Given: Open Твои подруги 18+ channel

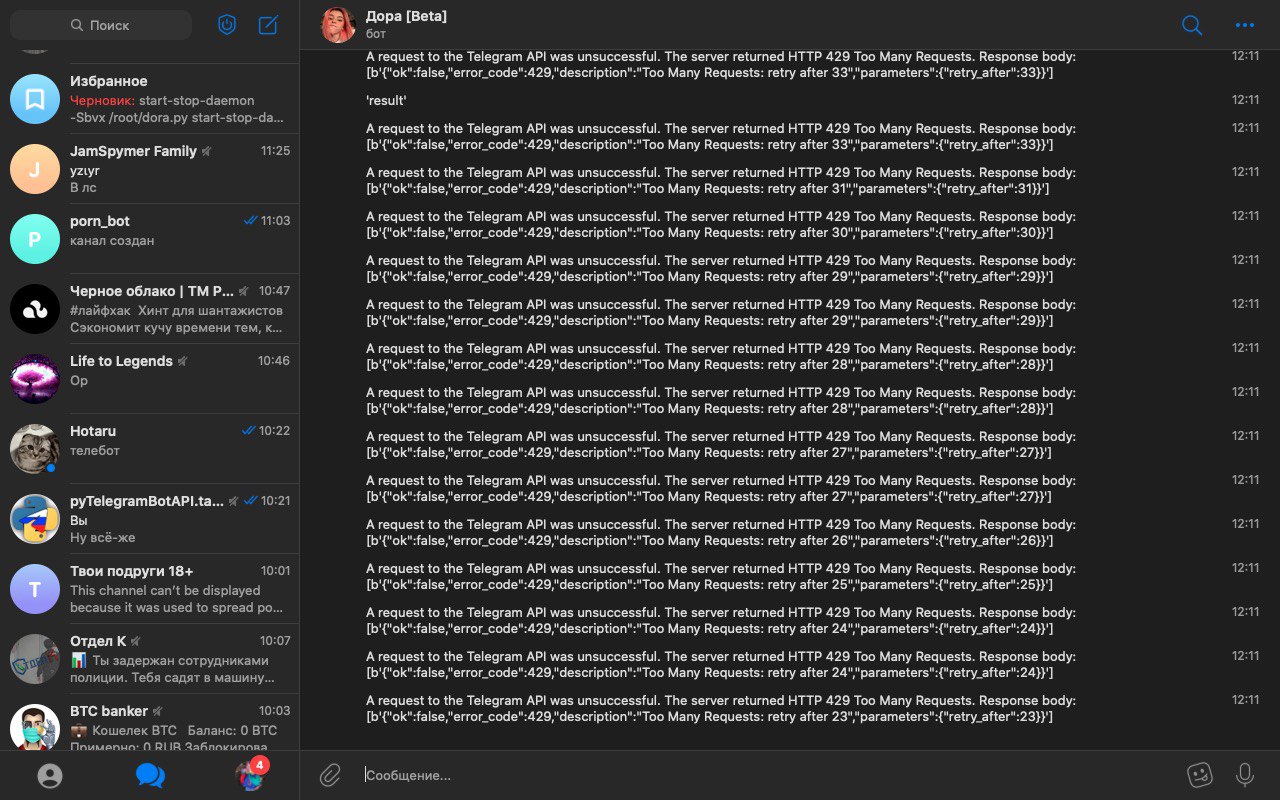Looking at the screenshot, I should click(150, 589).
